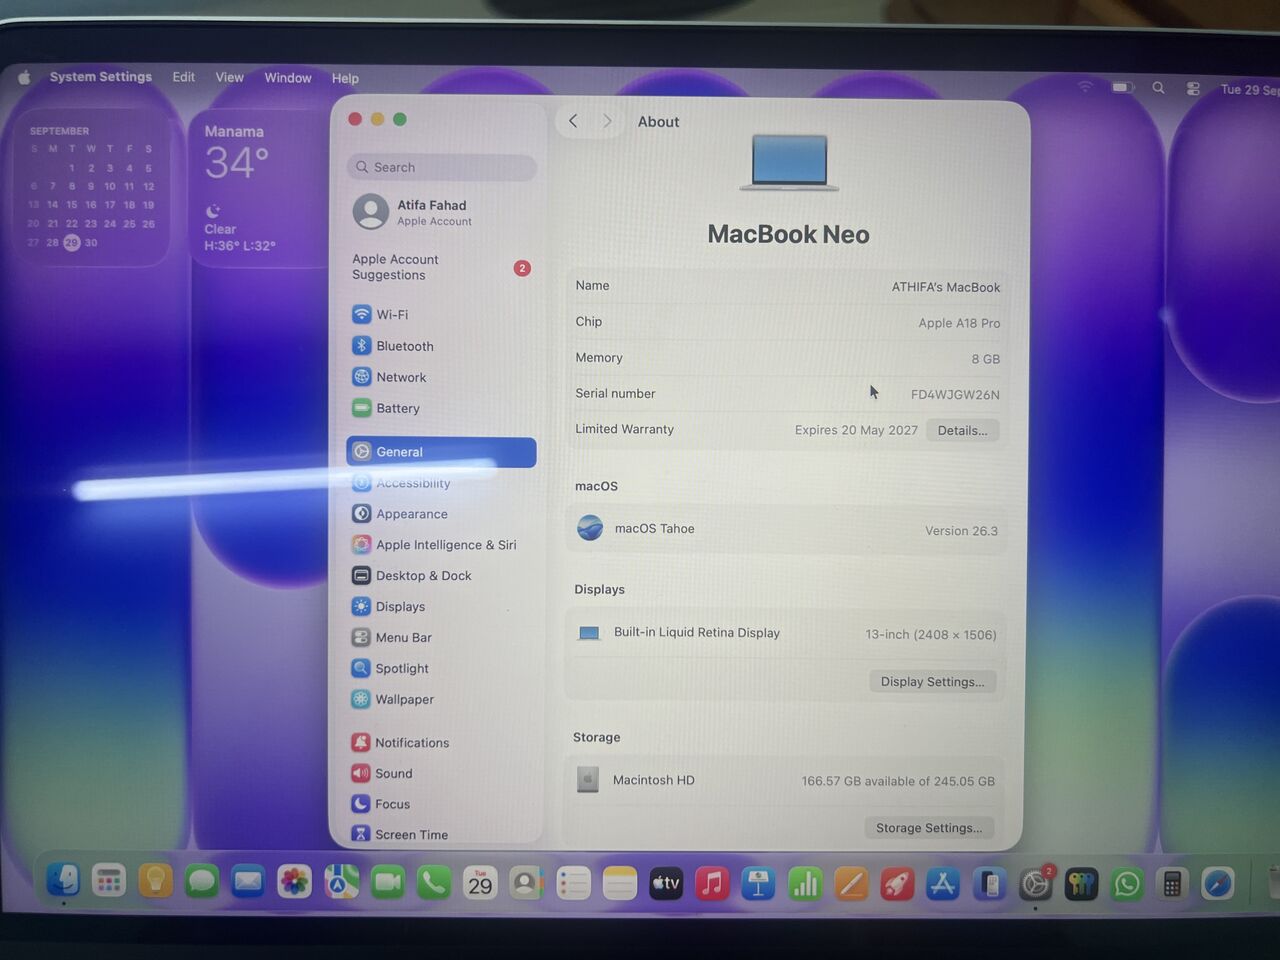Launch WhatsApp from the Dock
Screen dimensions: 1280x960
[1127, 884]
